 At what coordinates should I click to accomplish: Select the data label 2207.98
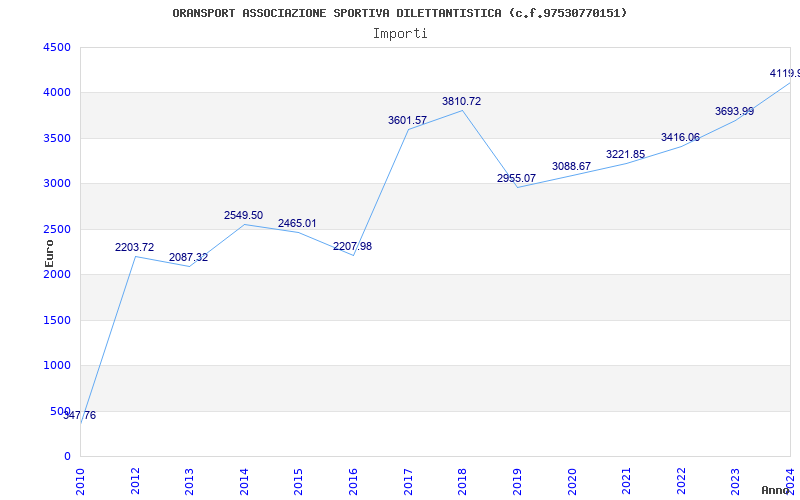tap(353, 246)
